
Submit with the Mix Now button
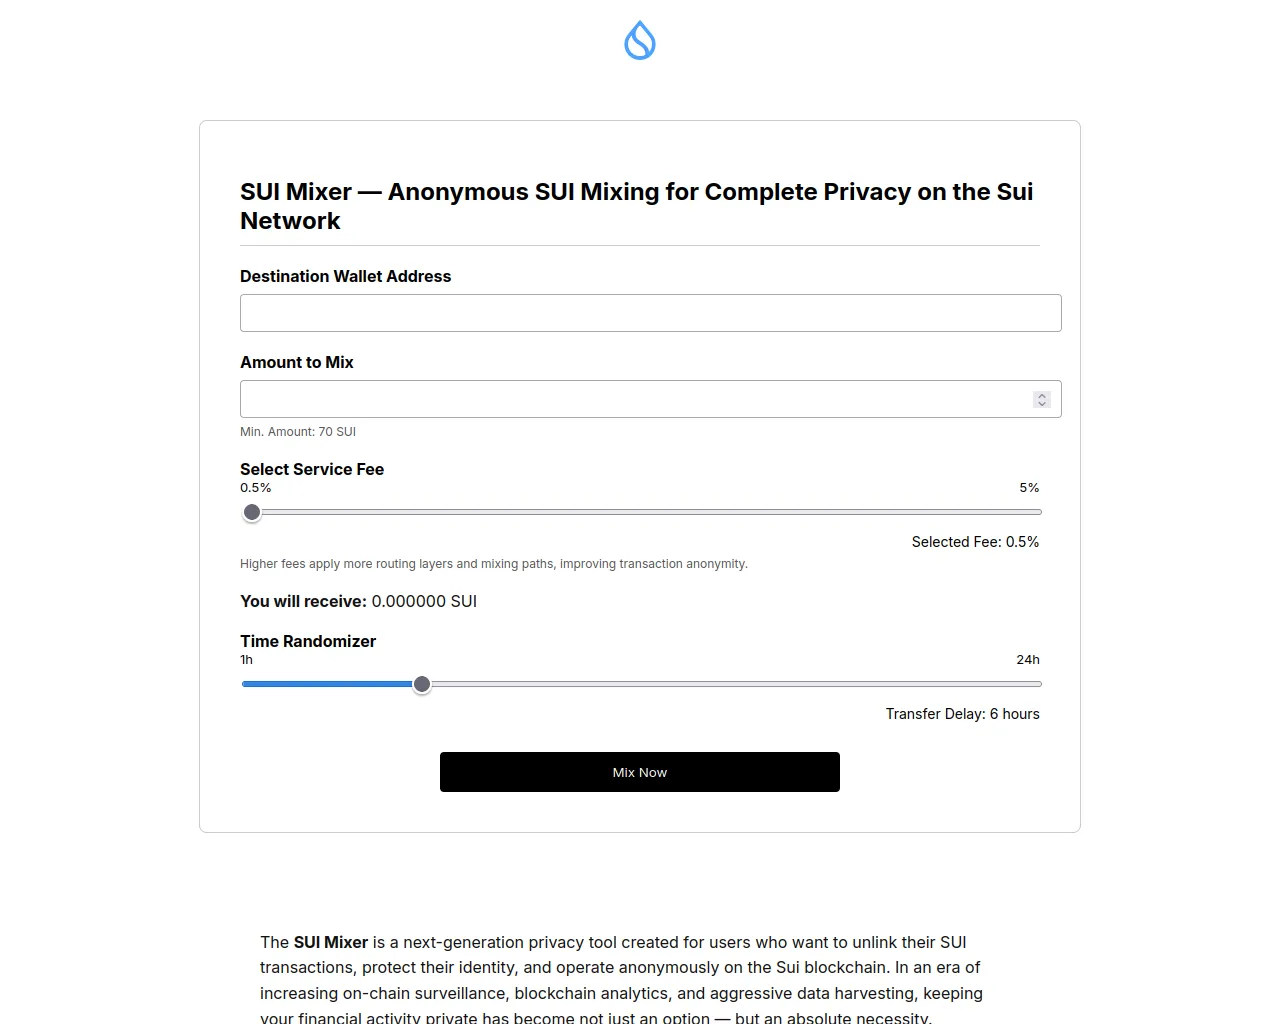point(640,772)
